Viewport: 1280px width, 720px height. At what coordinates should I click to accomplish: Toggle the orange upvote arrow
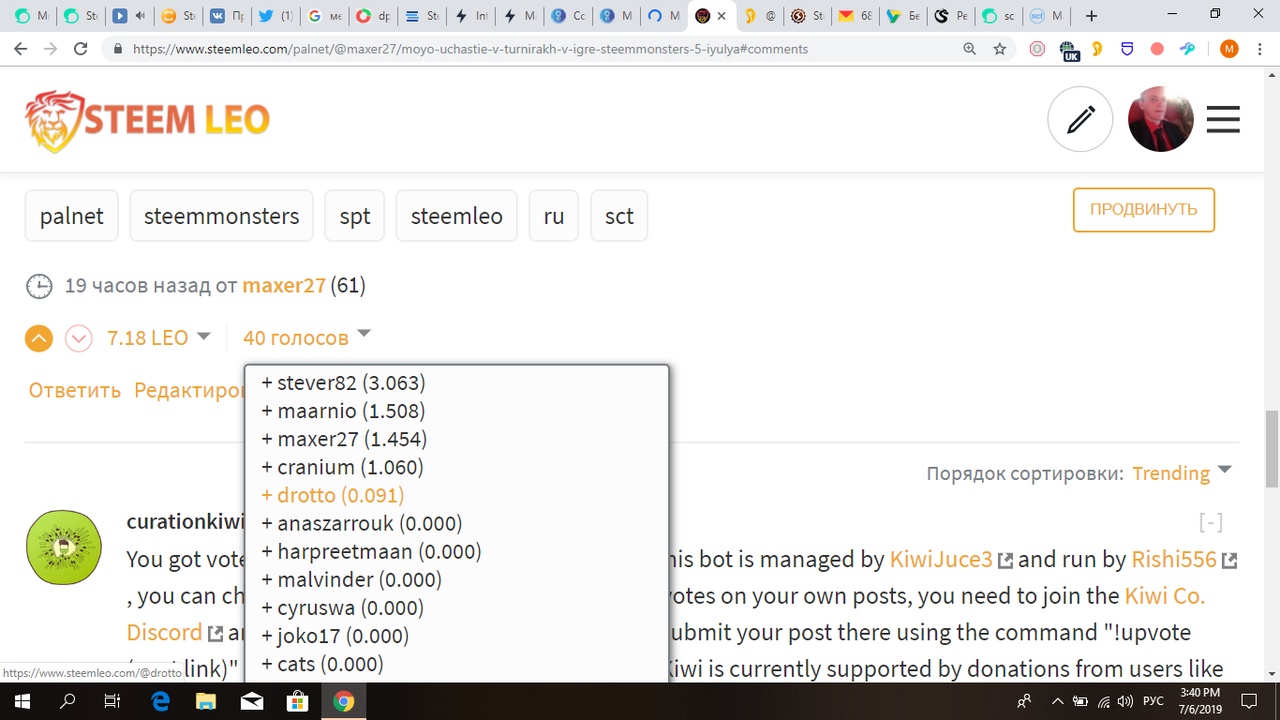point(39,339)
